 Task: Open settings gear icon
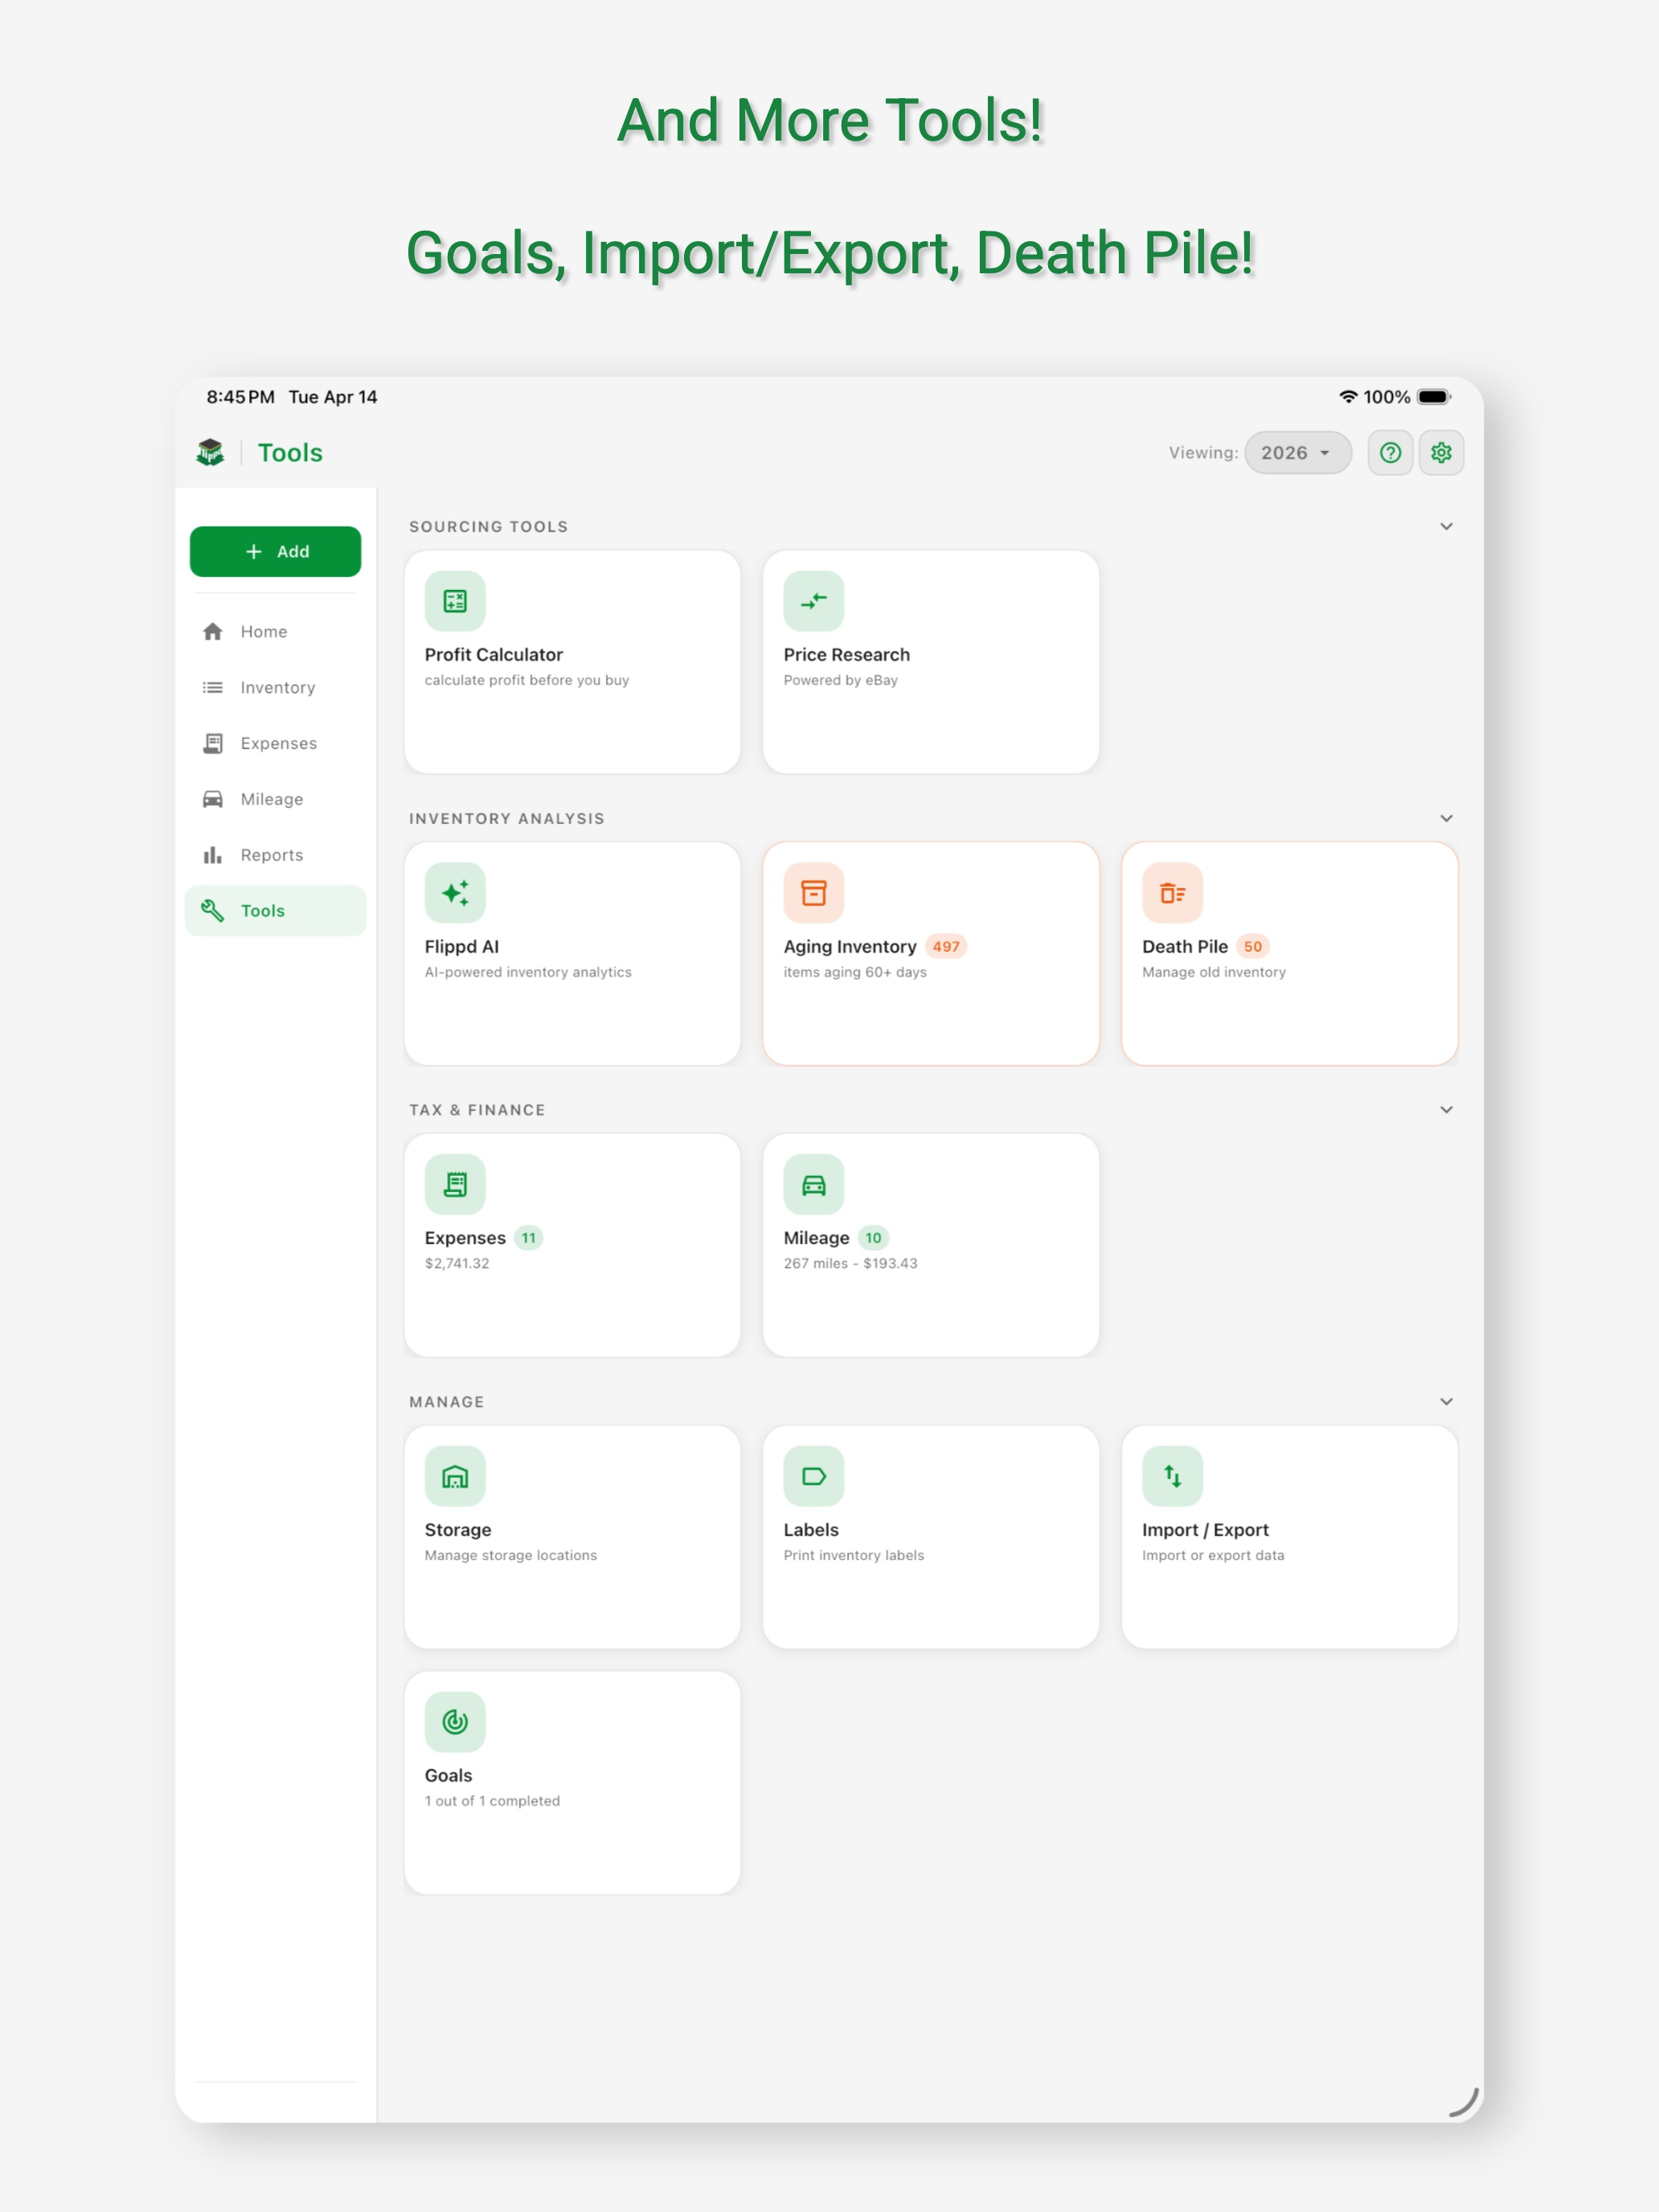coord(1441,453)
